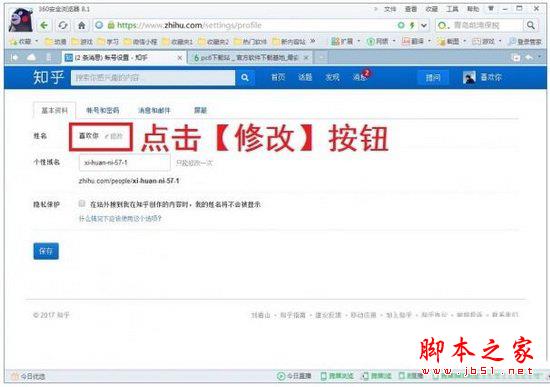Image resolution: width=550 pixels, height=387 pixels.
Task: Open the 截图 dropdown arrow
Action: click(x=465, y=41)
